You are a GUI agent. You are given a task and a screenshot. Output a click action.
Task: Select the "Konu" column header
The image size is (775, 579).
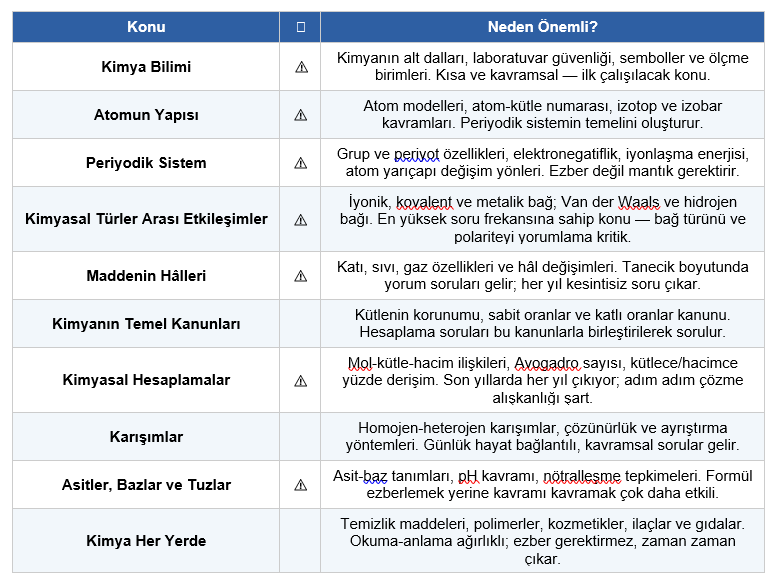pyautogui.click(x=146, y=27)
